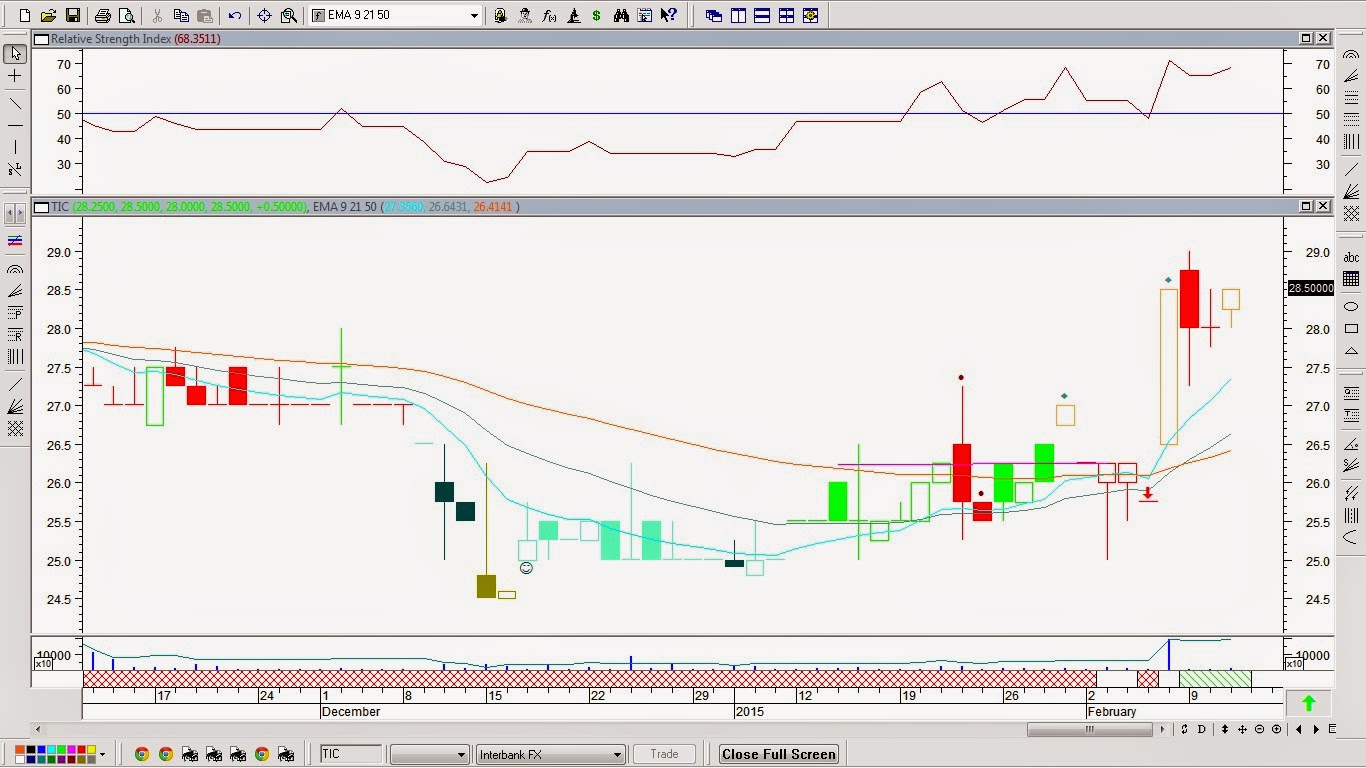Select the tile horizontally window layout icon

pos(762,15)
